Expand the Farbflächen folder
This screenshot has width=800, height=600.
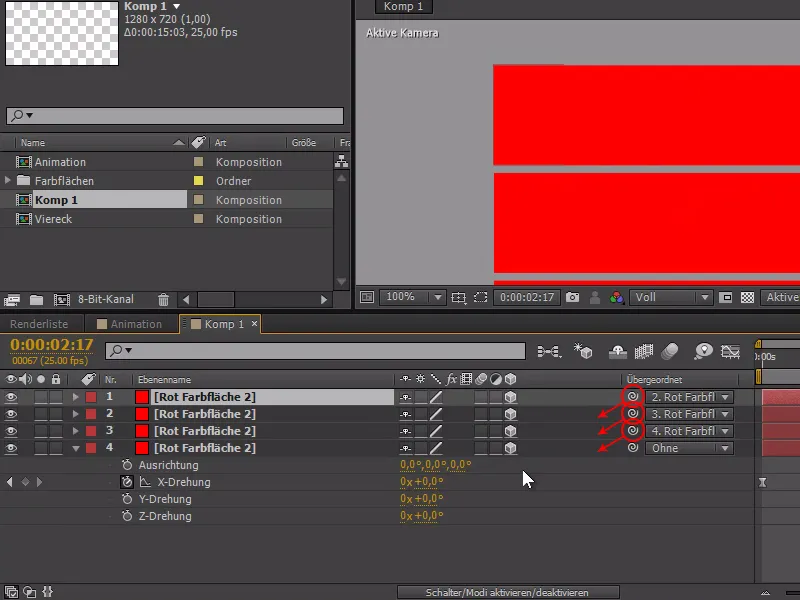(x=7, y=181)
